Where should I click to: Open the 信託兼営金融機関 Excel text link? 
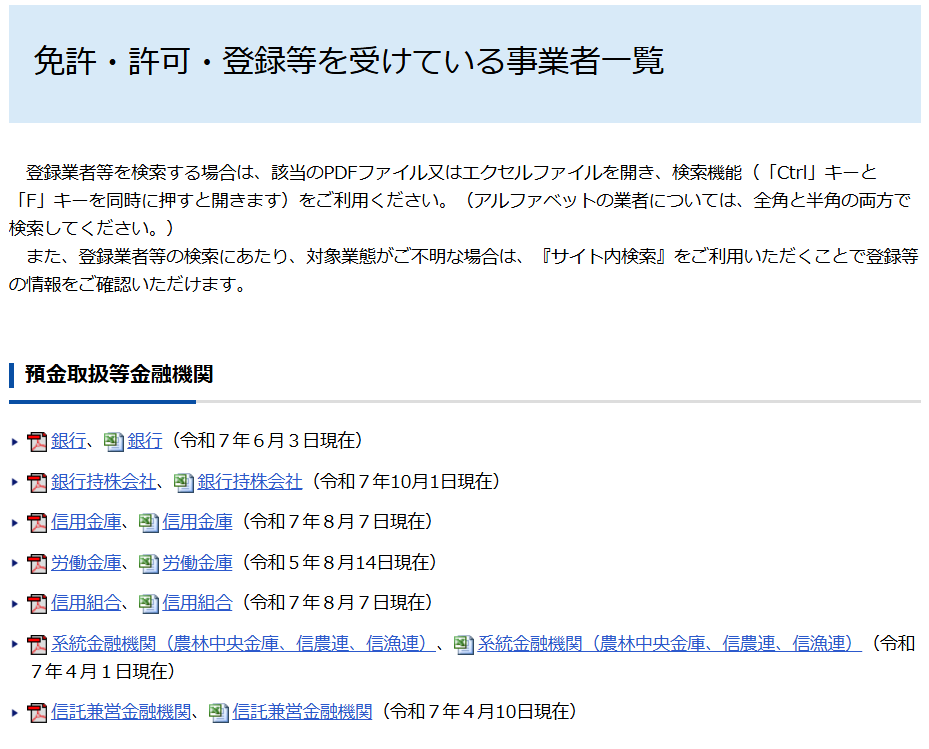[x=302, y=712]
